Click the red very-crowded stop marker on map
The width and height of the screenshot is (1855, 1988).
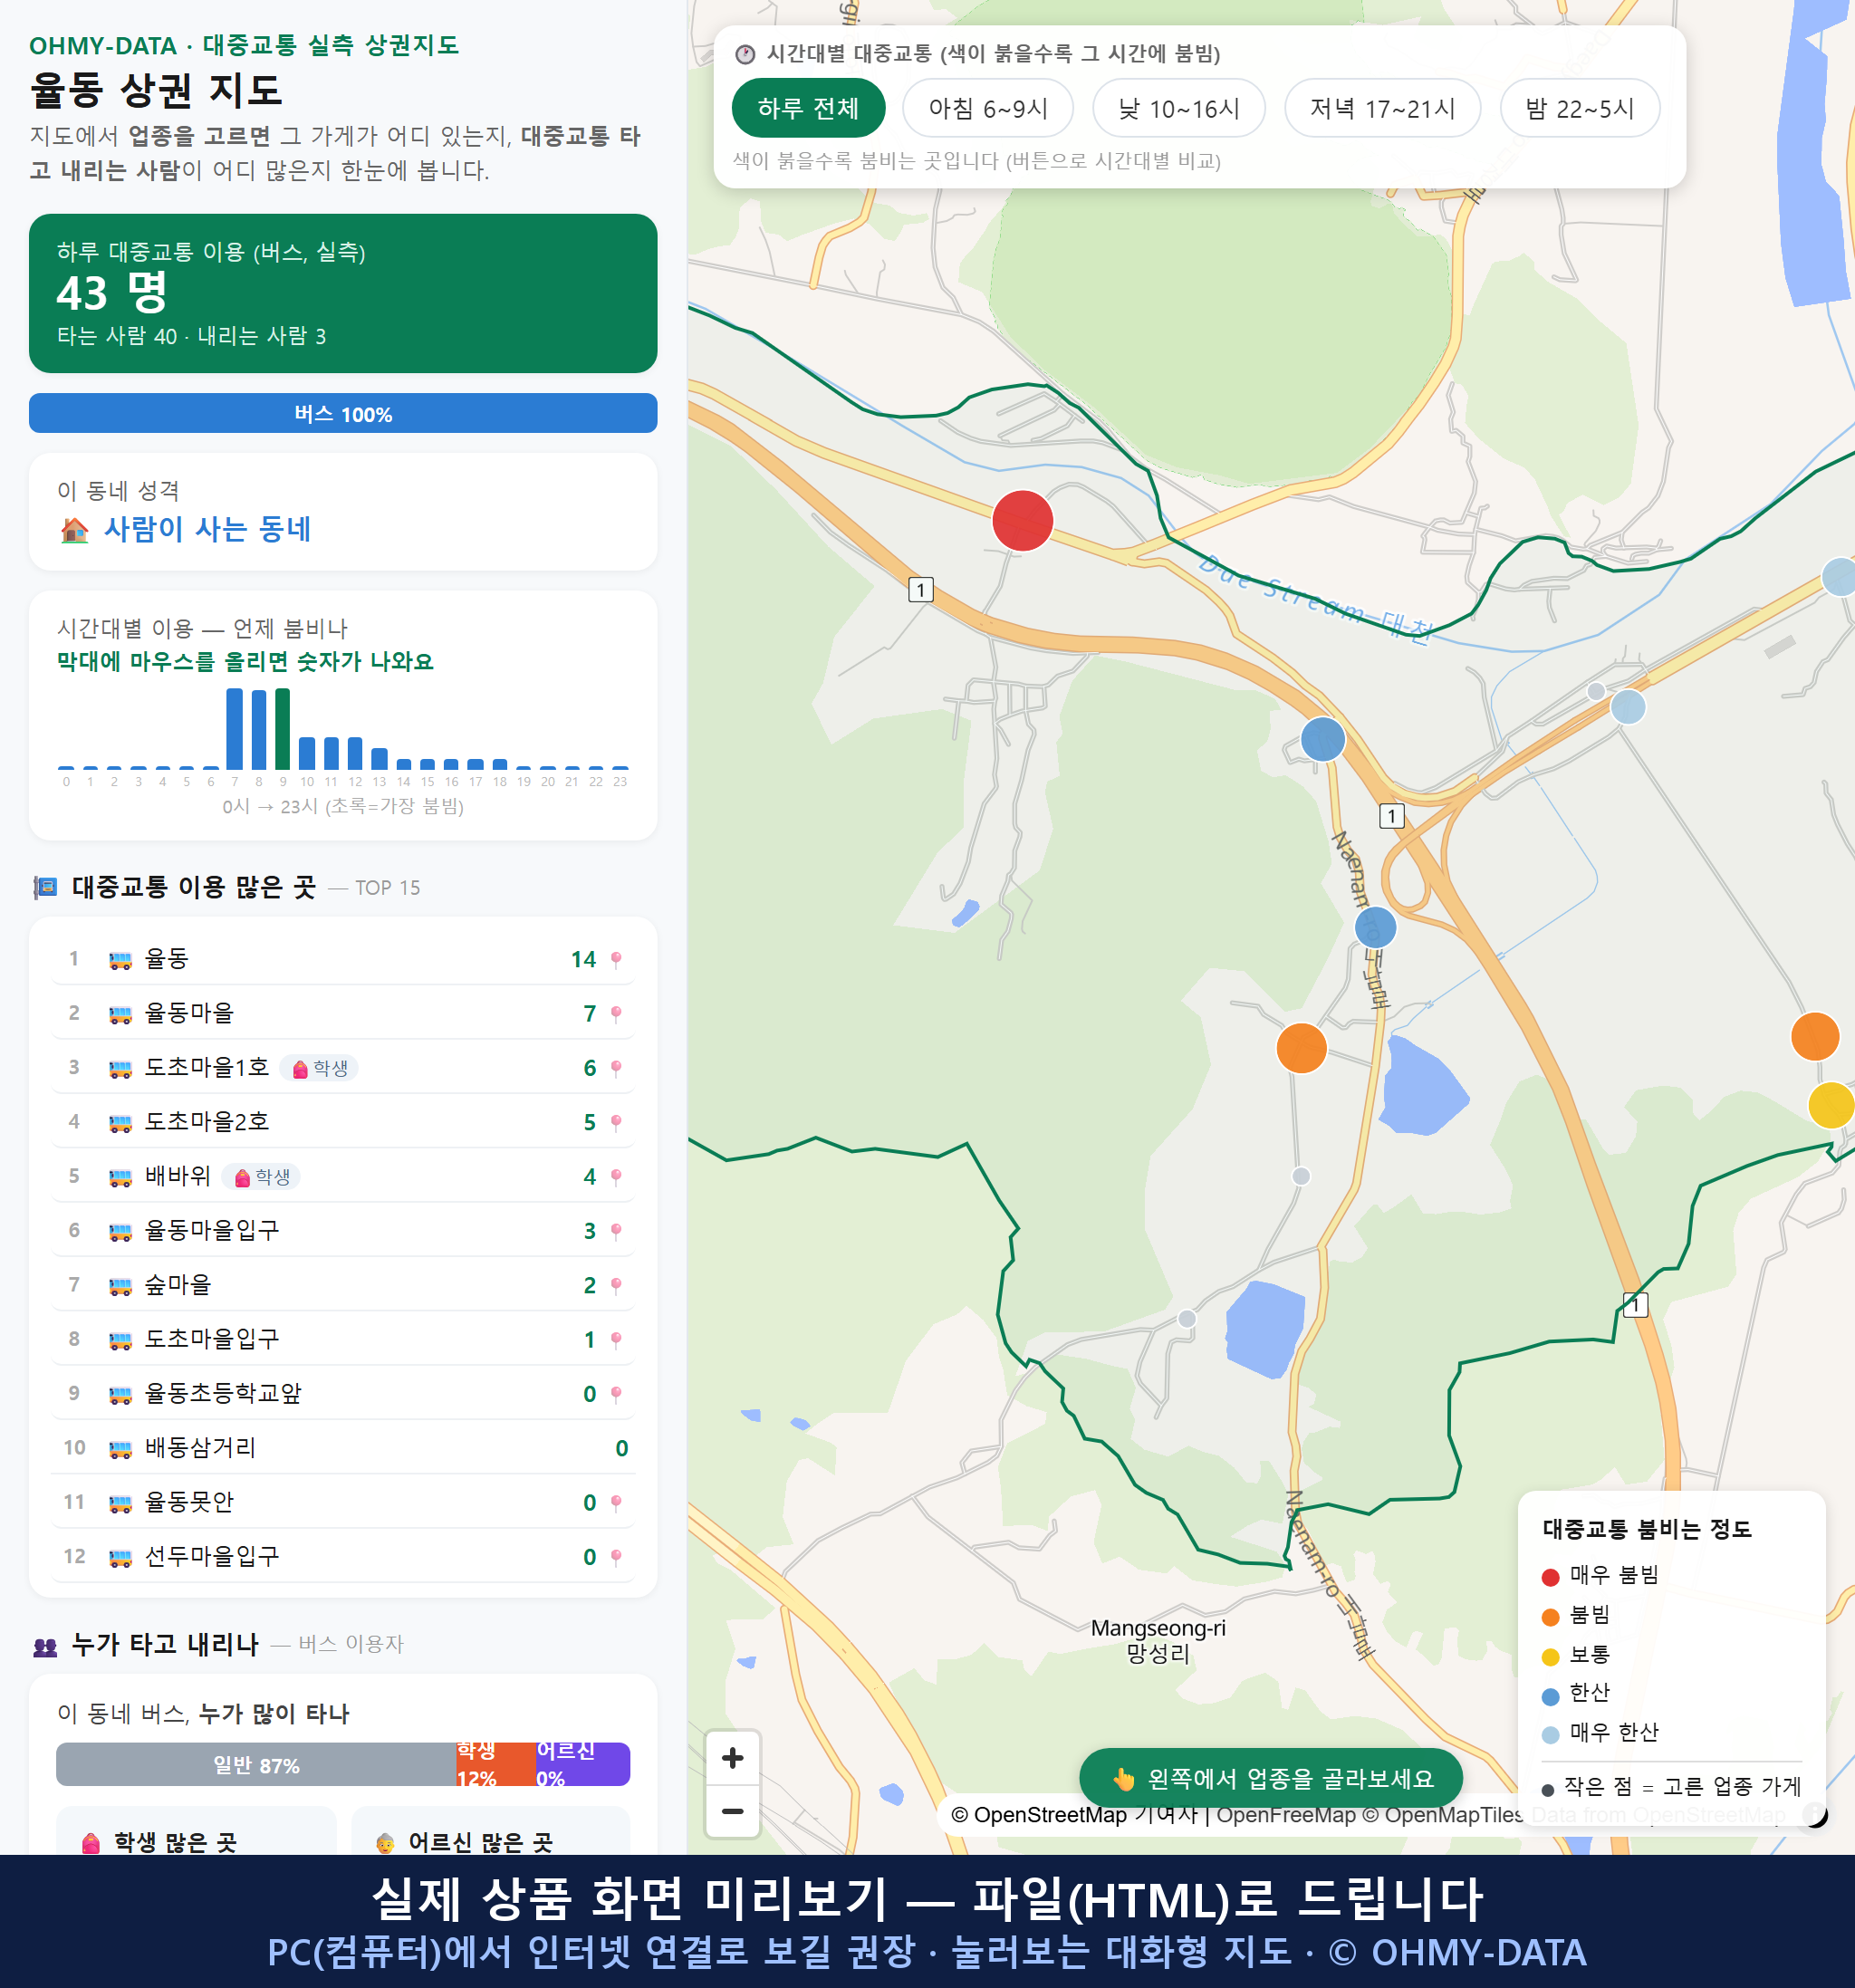click(x=1022, y=520)
